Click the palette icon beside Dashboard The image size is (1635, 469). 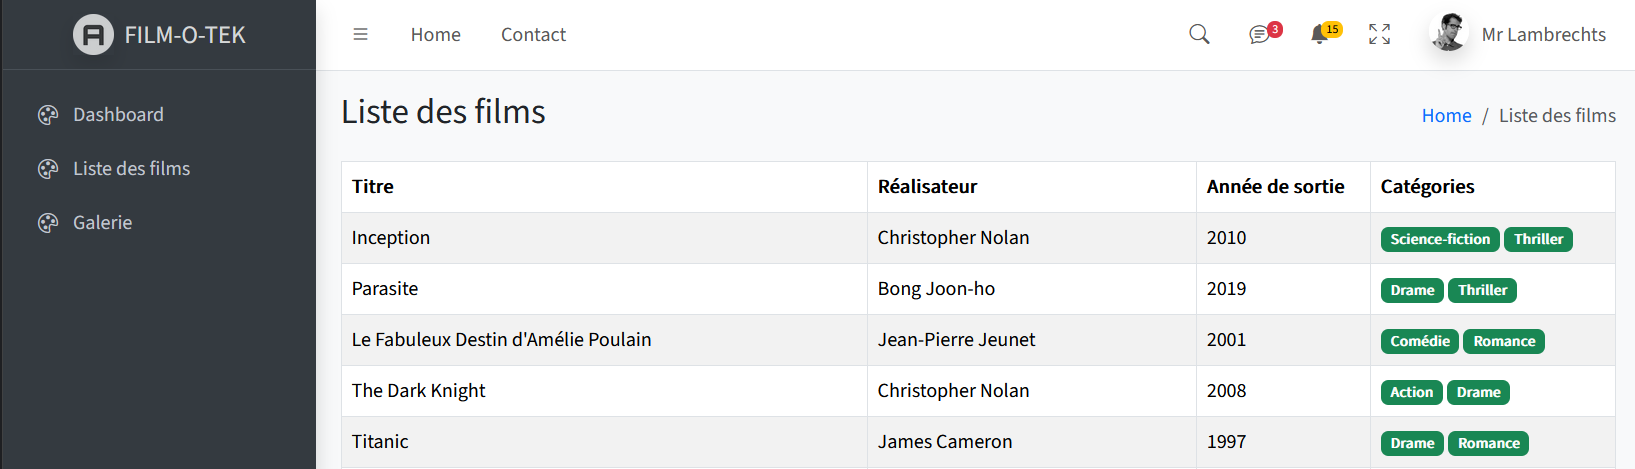[x=48, y=115]
